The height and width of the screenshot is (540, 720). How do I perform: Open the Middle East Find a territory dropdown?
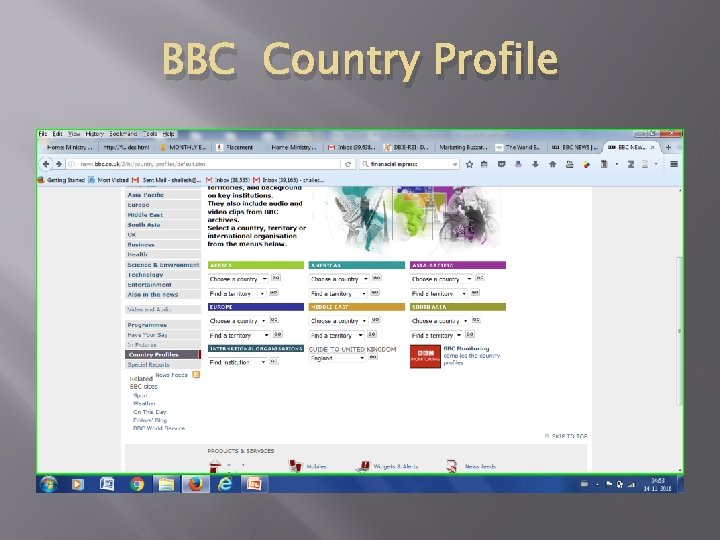click(337, 335)
